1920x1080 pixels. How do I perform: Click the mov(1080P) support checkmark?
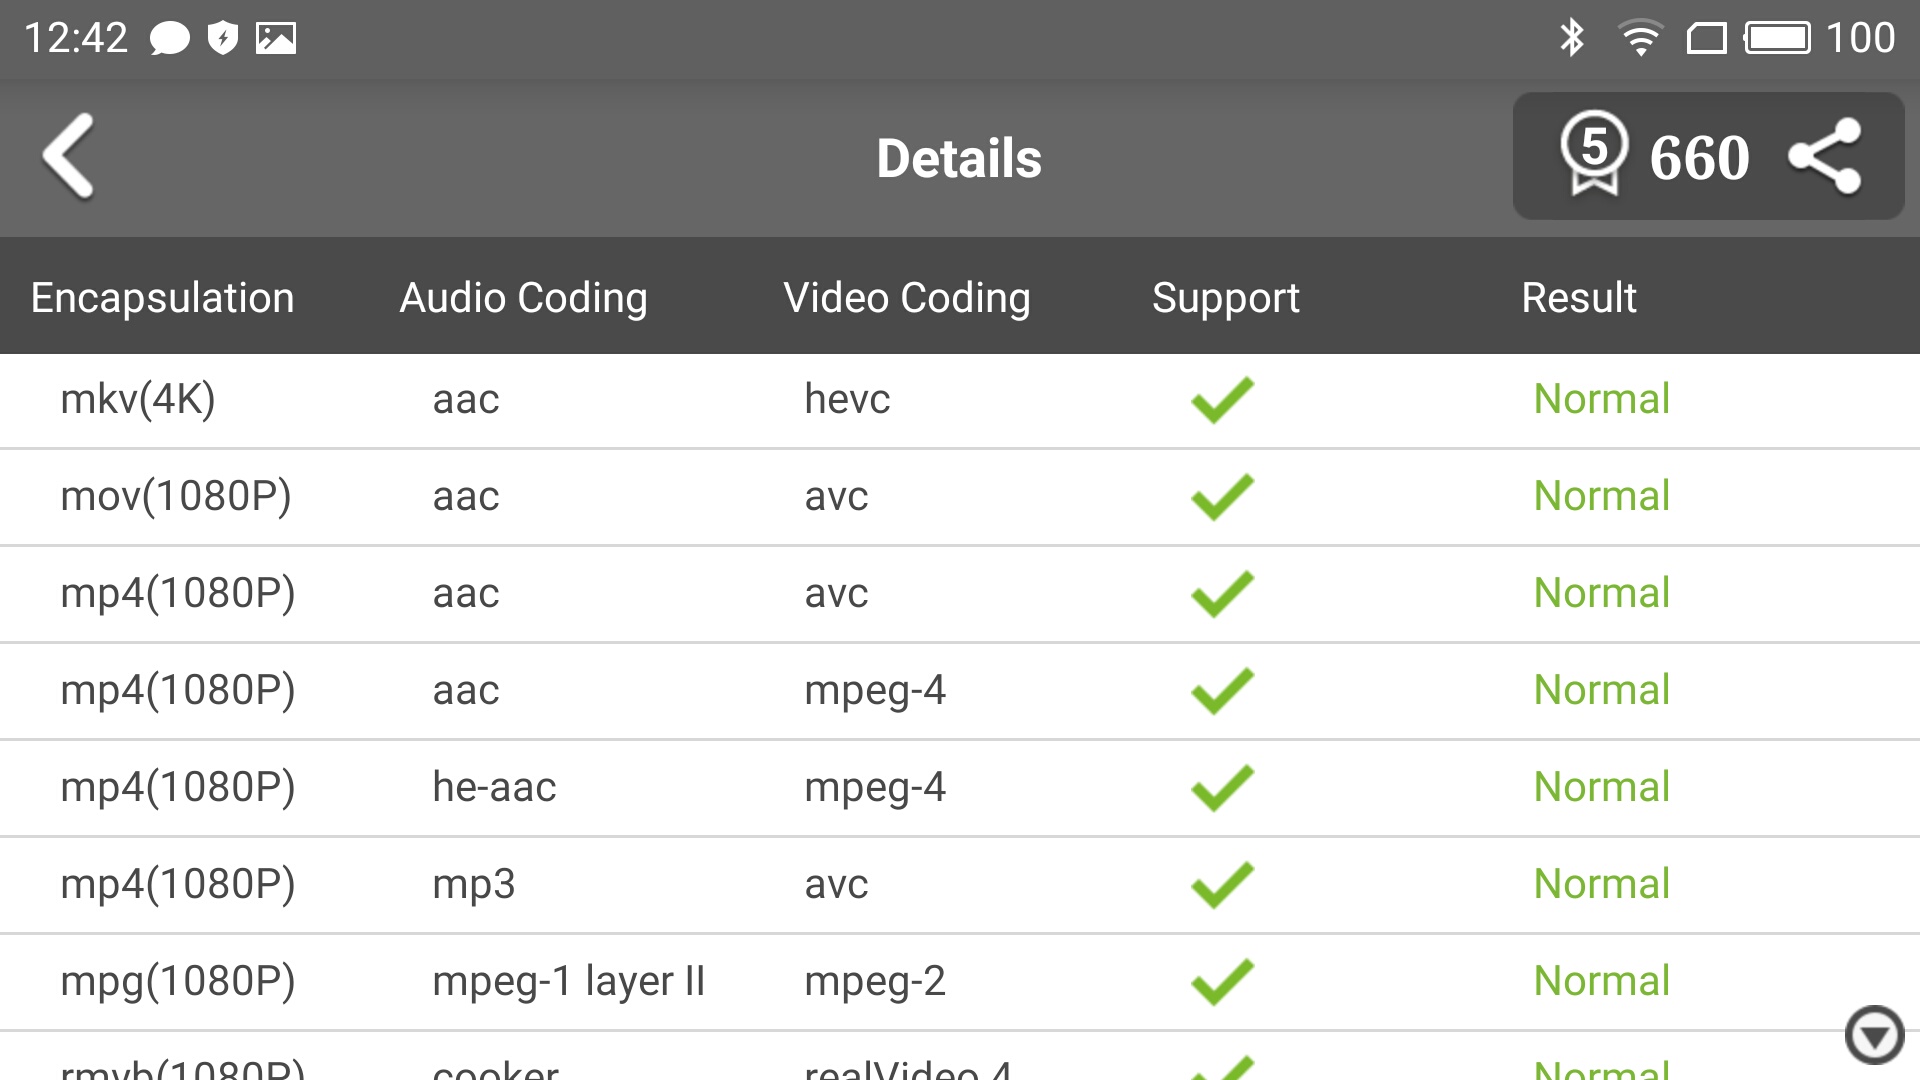coord(1222,497)
